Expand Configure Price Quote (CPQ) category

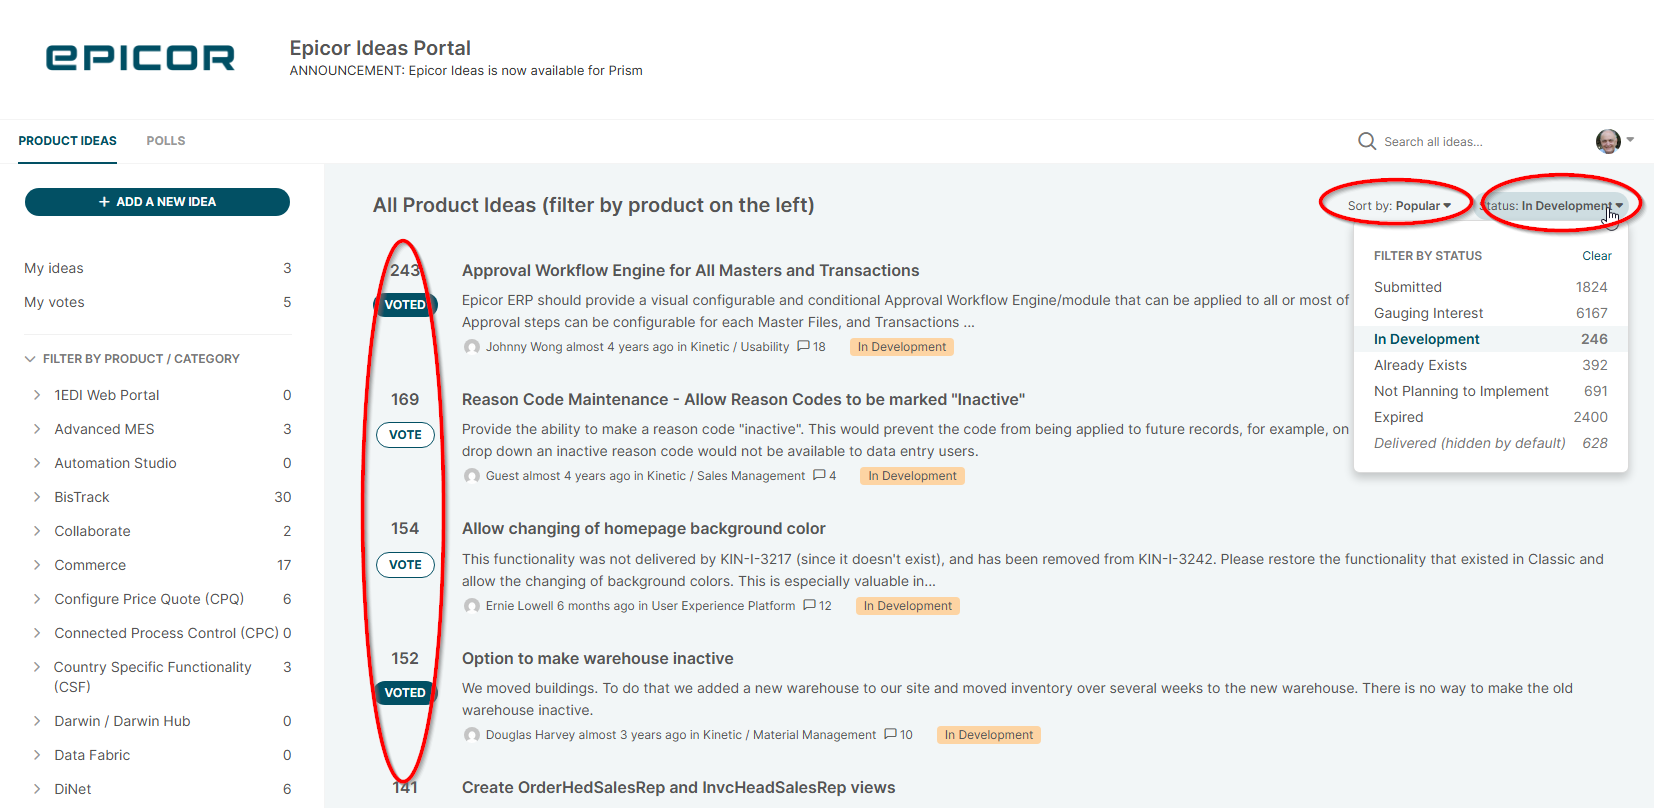(37, 599)
